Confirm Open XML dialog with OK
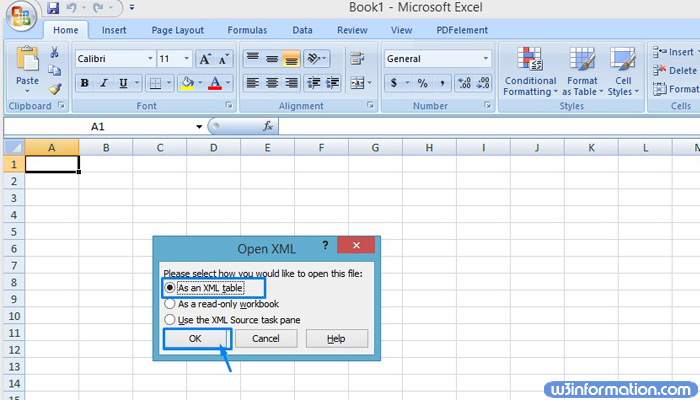The image size is (700, 400). point(195,339)
